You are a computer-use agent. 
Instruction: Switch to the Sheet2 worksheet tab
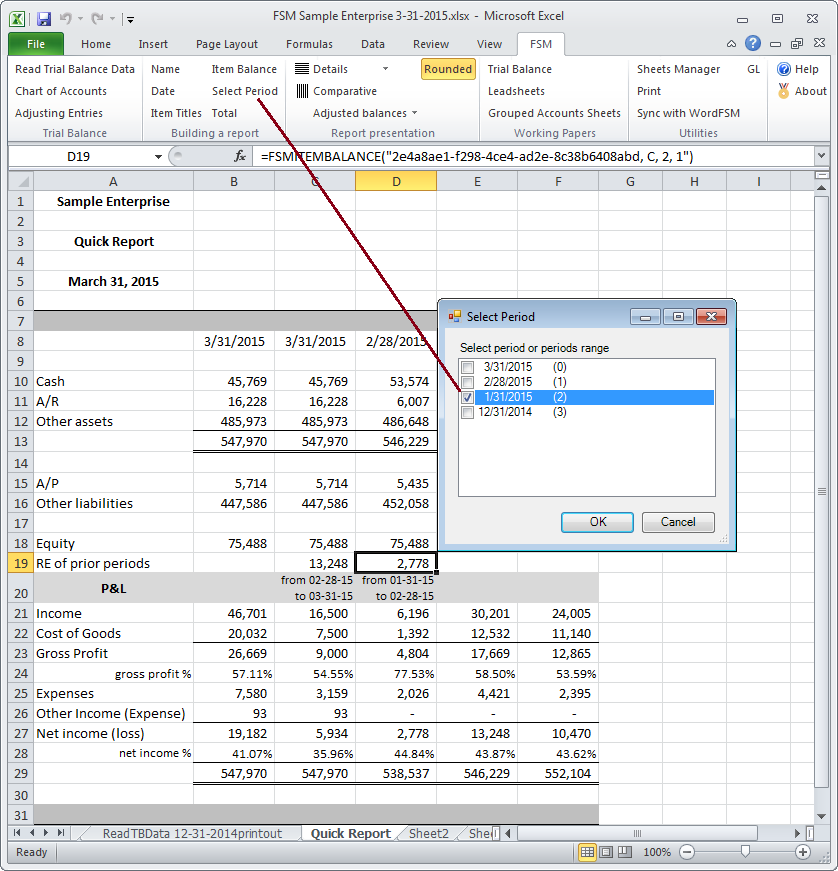point(428,833)
